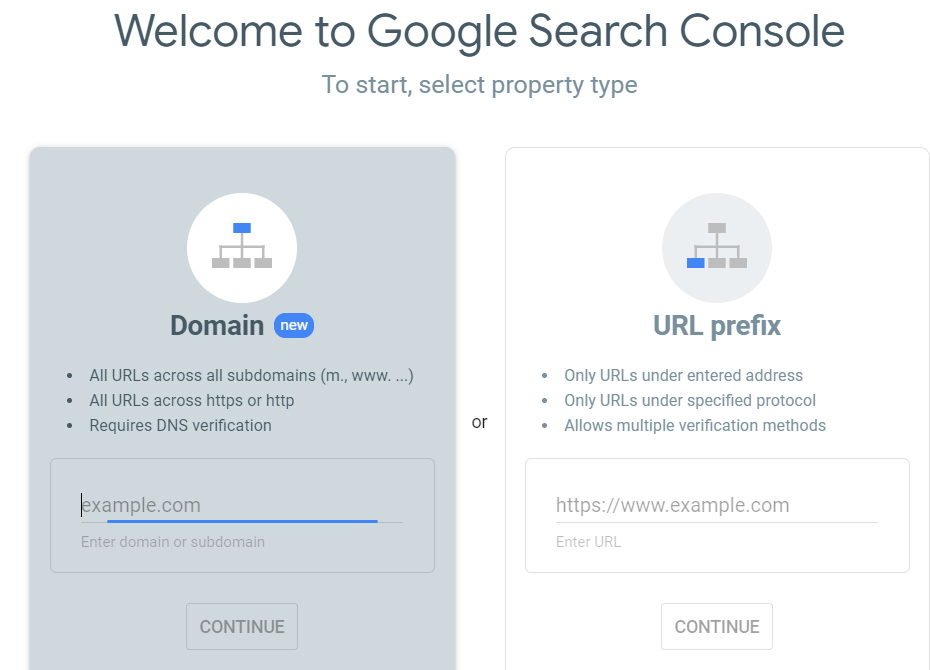930x670 pixels.
Task: Click the 'or' divider between cards
Action: click(479, 423)
